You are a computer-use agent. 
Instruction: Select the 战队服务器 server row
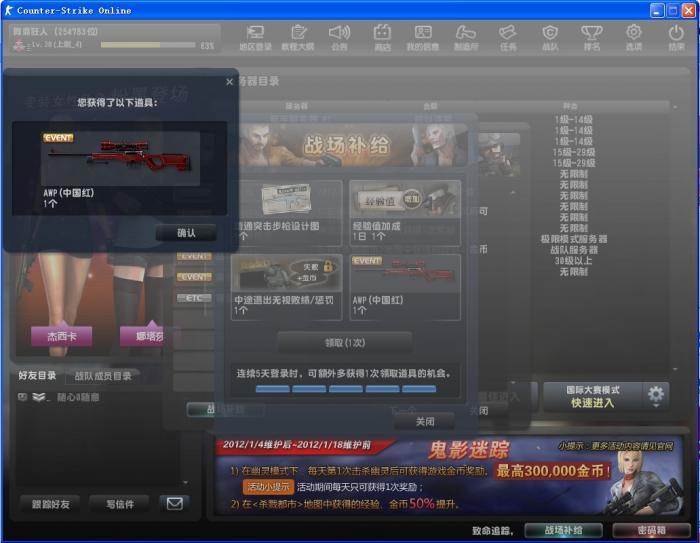coord(574,250)
